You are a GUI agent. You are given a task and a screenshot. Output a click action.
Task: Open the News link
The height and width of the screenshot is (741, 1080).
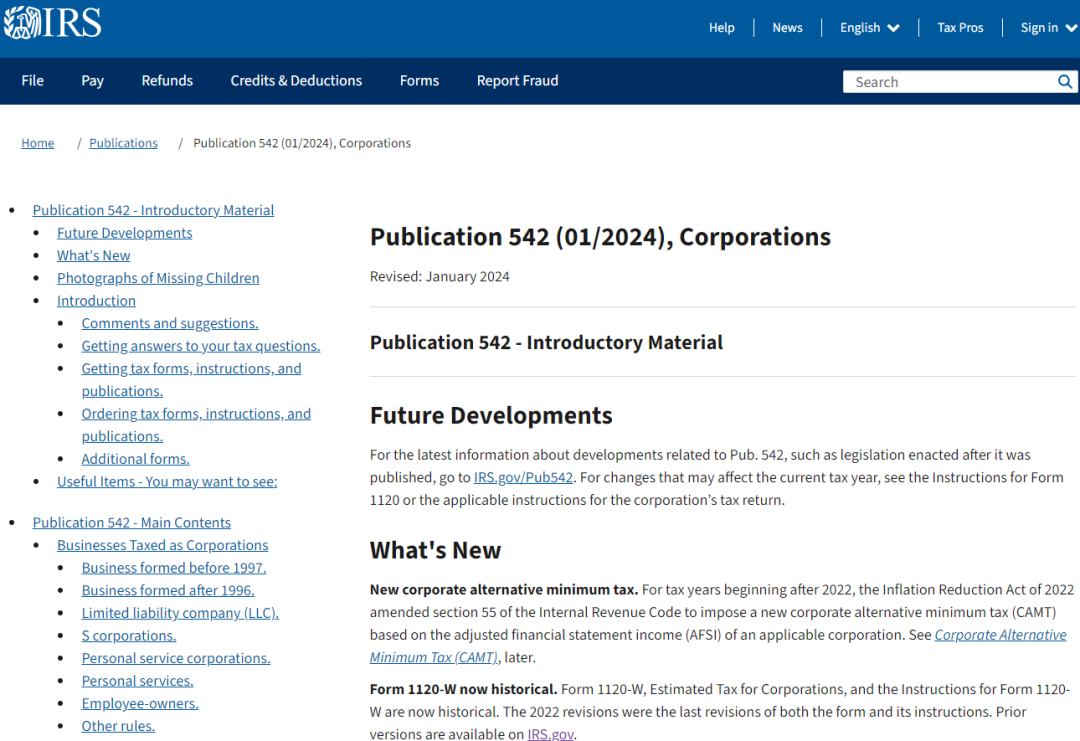(787, 28)
